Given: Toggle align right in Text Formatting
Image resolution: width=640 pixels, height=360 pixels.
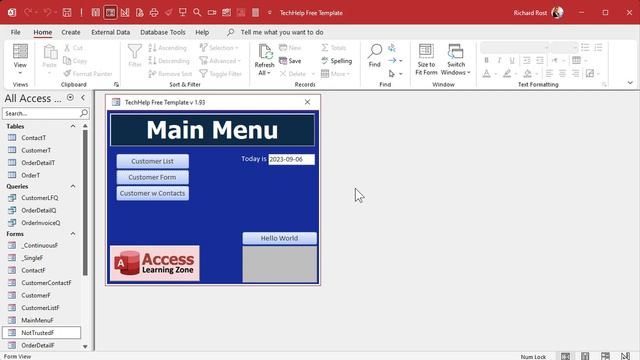Looking at the screenshot, I should coord(576,73).
